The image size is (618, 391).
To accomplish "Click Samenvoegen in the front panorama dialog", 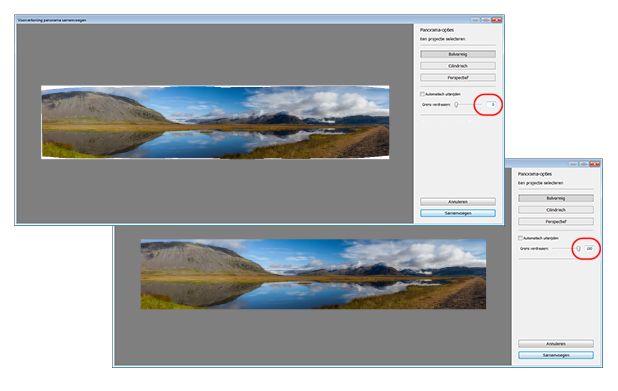I will pyautogui.click(x=458, y=213).
